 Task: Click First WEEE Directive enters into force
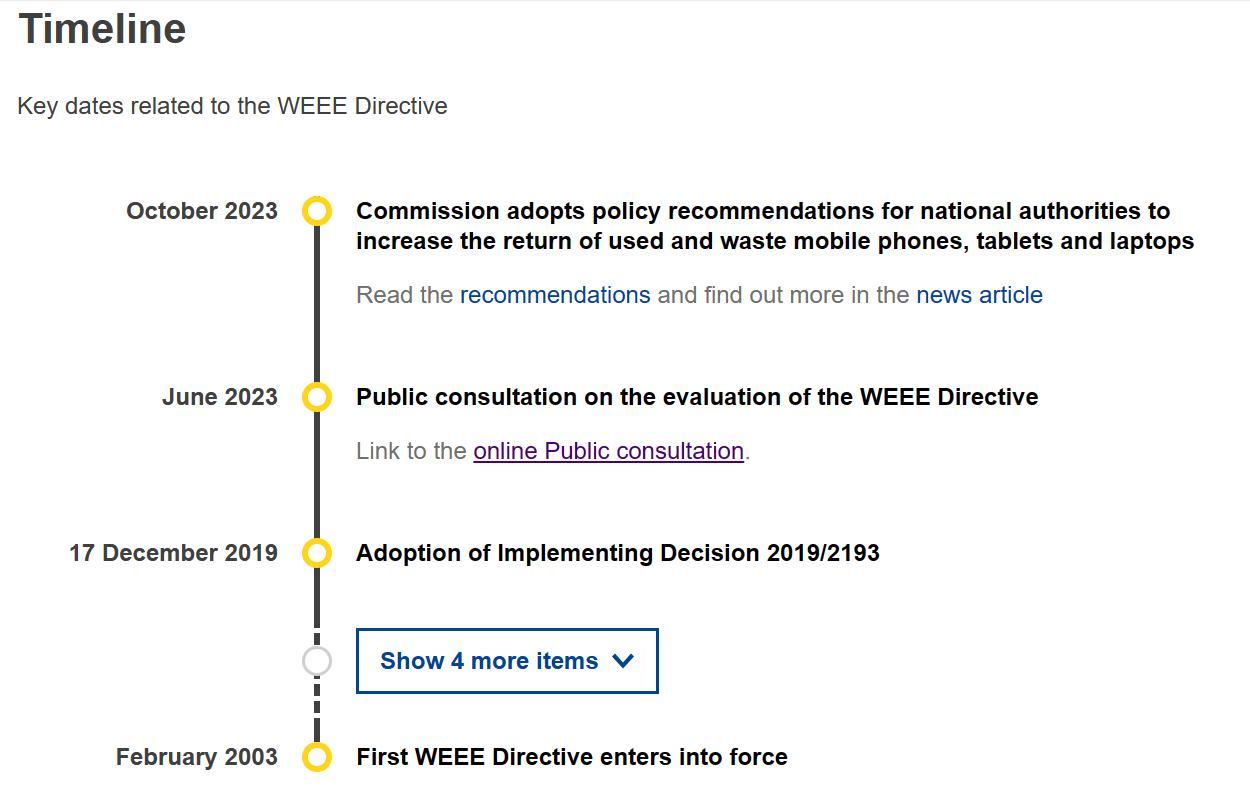[x=572, y=757]
